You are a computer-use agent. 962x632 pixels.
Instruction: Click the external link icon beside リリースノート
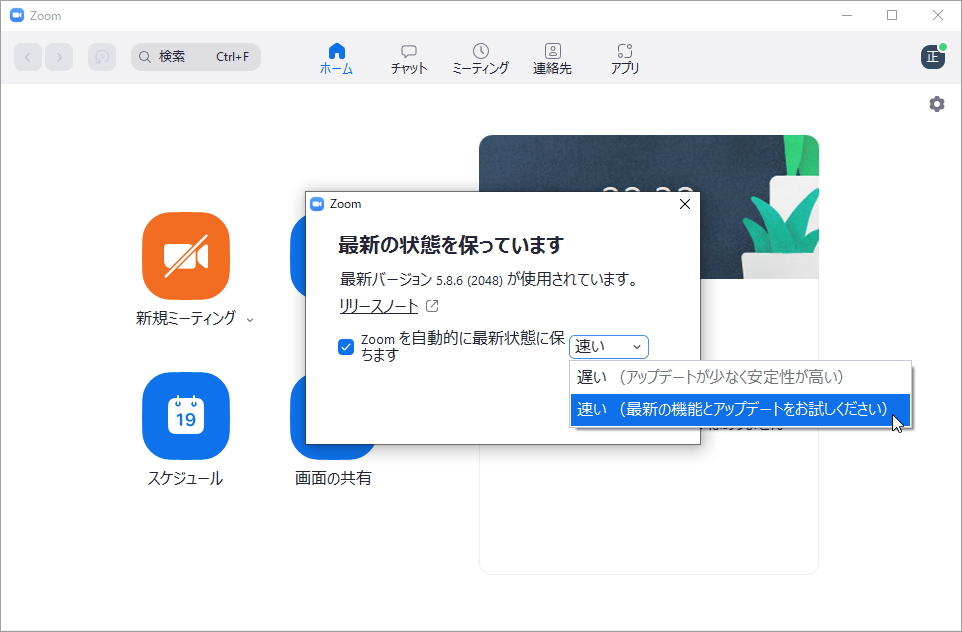(432, 306)
